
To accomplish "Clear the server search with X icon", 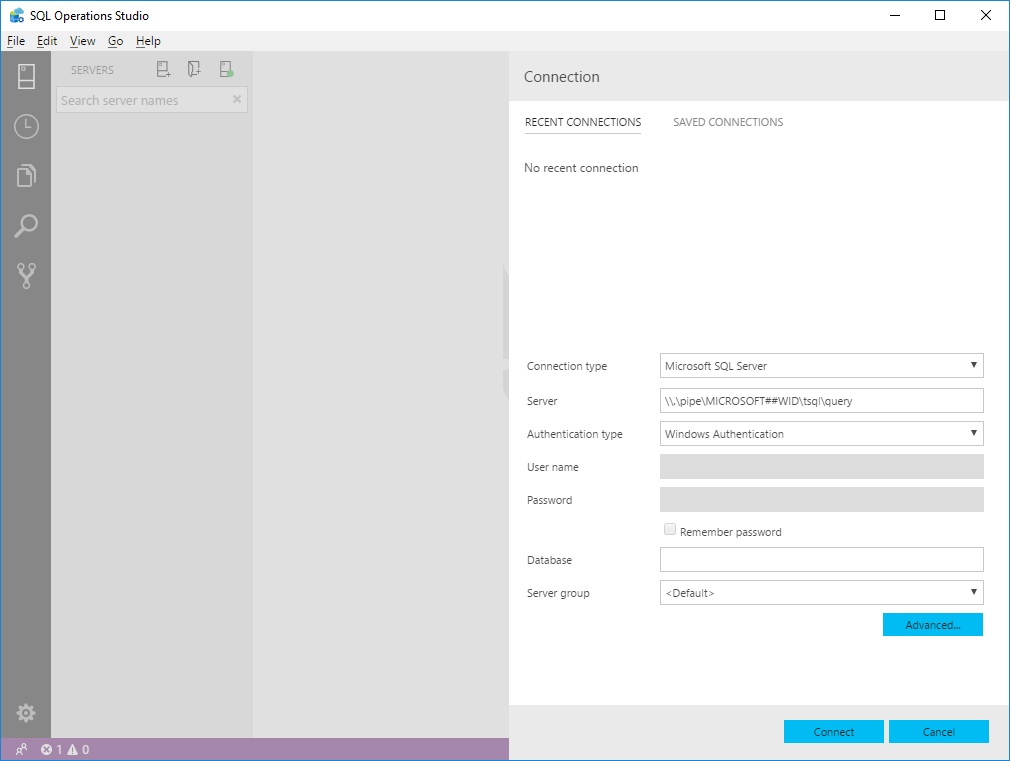I will point(236,99).
